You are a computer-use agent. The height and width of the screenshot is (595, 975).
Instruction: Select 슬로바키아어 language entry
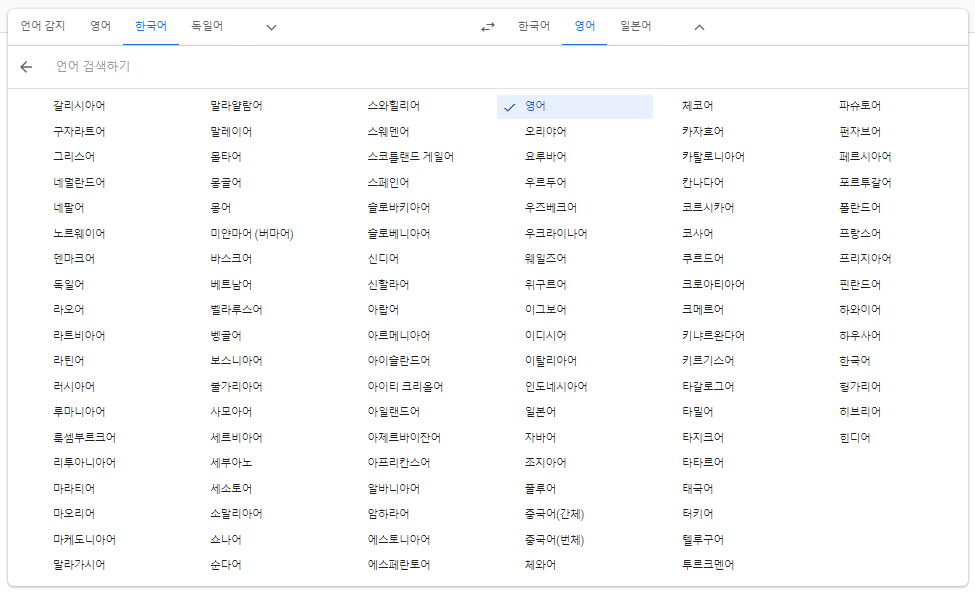coord(399,208)
